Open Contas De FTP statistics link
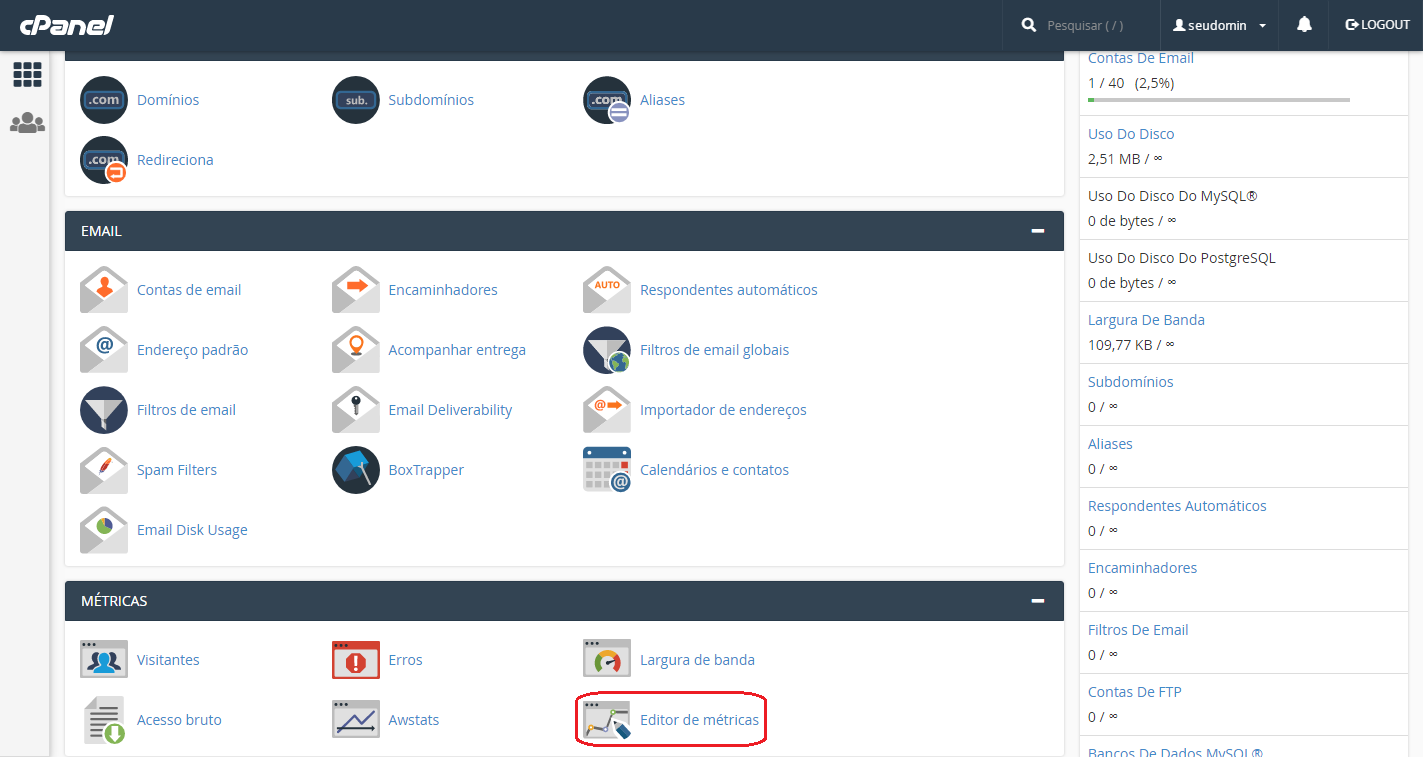The width and height of the screenshot is (1423, 757). click(x=1135, y=692)
